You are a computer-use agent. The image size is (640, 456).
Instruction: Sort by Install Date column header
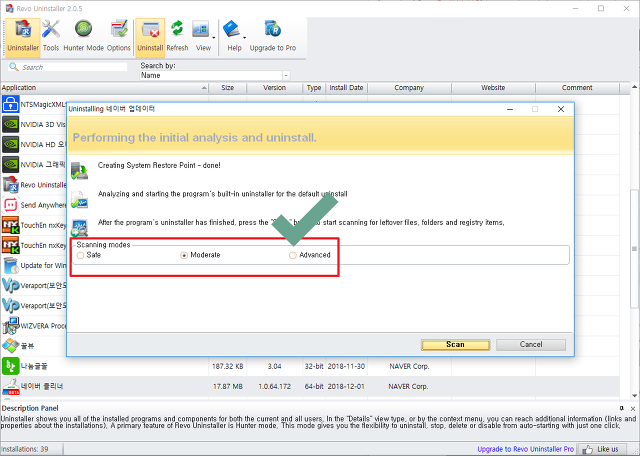coord(347,88)
